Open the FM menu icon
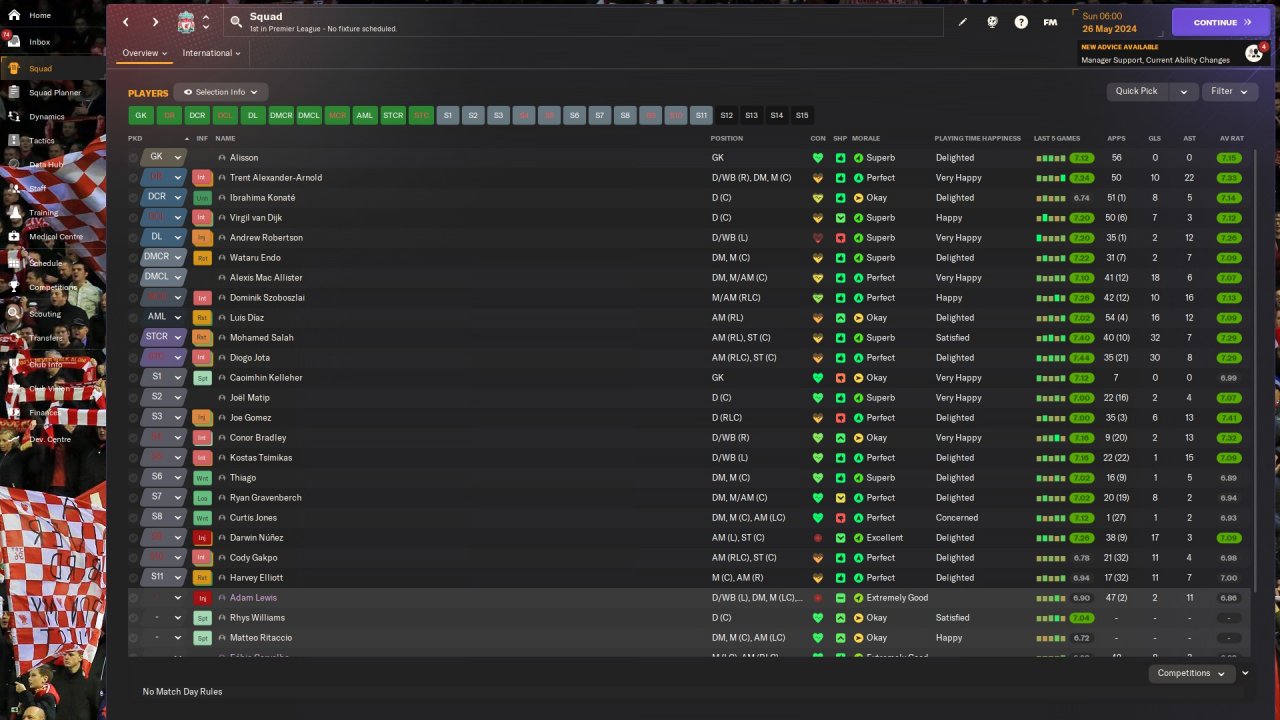The width and height of the screenshot is (1280, 720). pyautogui.click(x=1050, y=22)
